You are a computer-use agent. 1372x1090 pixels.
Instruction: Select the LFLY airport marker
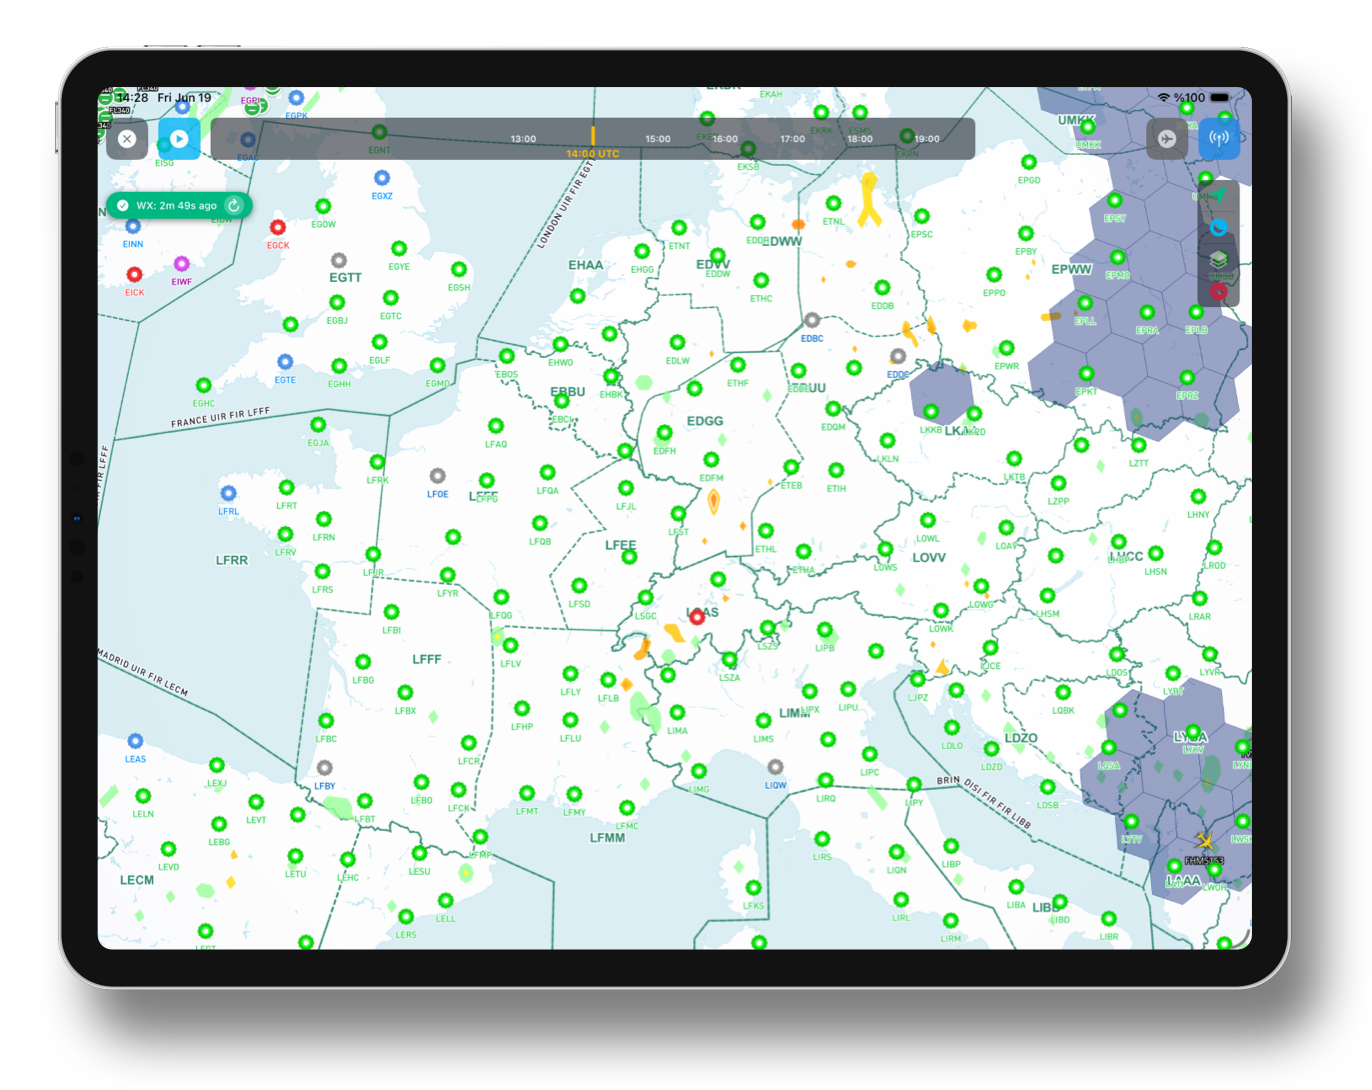[570, 674]
